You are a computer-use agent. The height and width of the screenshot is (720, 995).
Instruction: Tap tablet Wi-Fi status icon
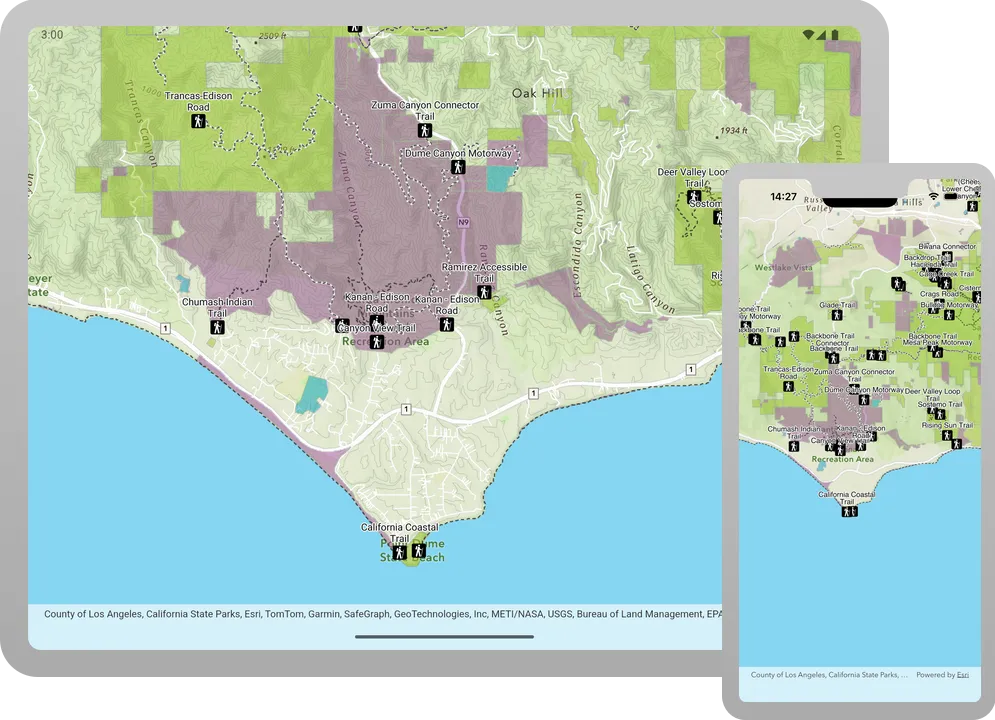coord(808,34)
